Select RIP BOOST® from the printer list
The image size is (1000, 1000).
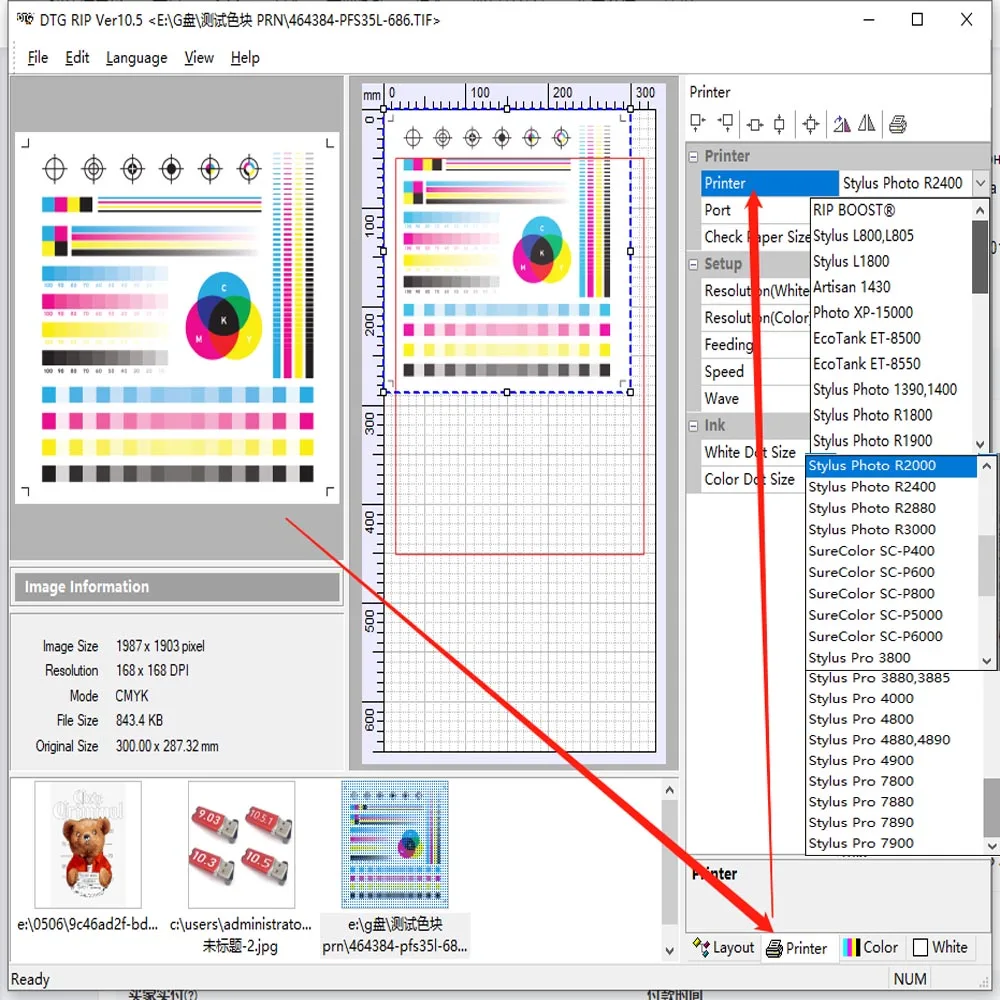[x=891, y=210]
